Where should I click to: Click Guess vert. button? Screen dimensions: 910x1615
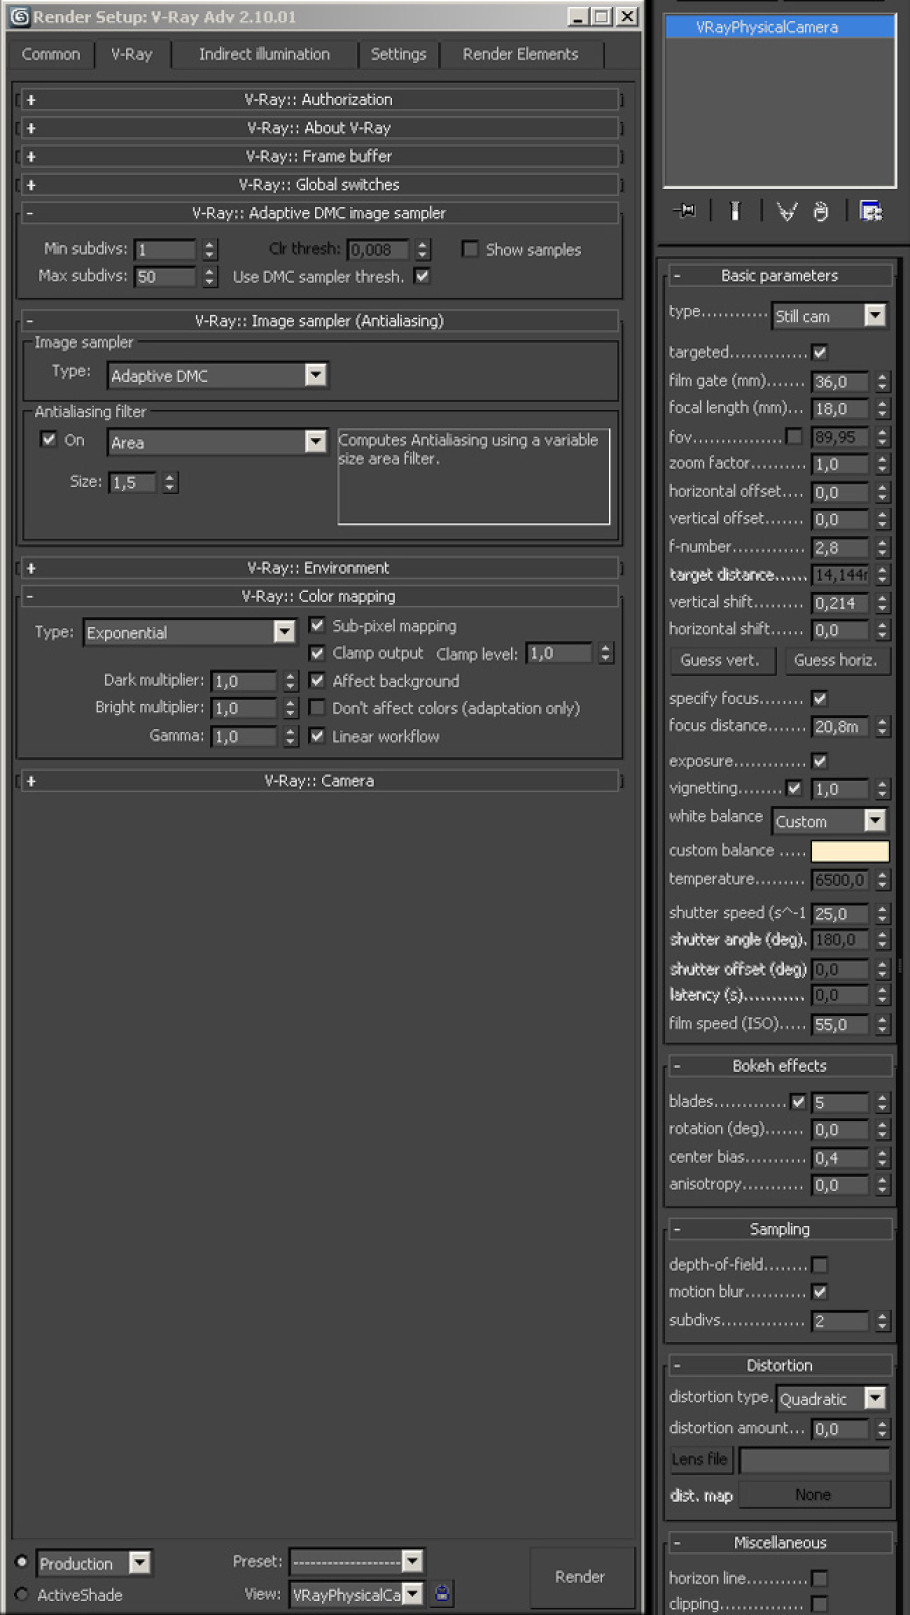pos(719,660)
